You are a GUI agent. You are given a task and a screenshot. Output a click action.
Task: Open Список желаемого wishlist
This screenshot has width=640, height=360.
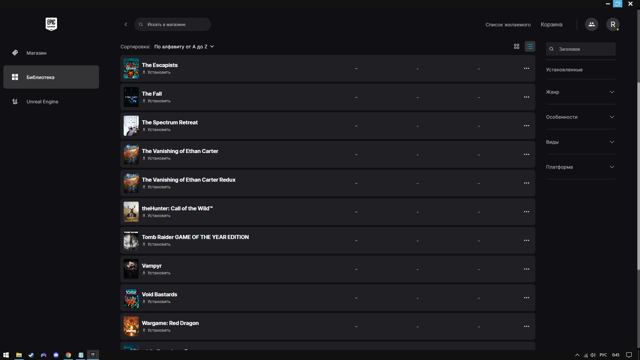[x=508, y=24]
